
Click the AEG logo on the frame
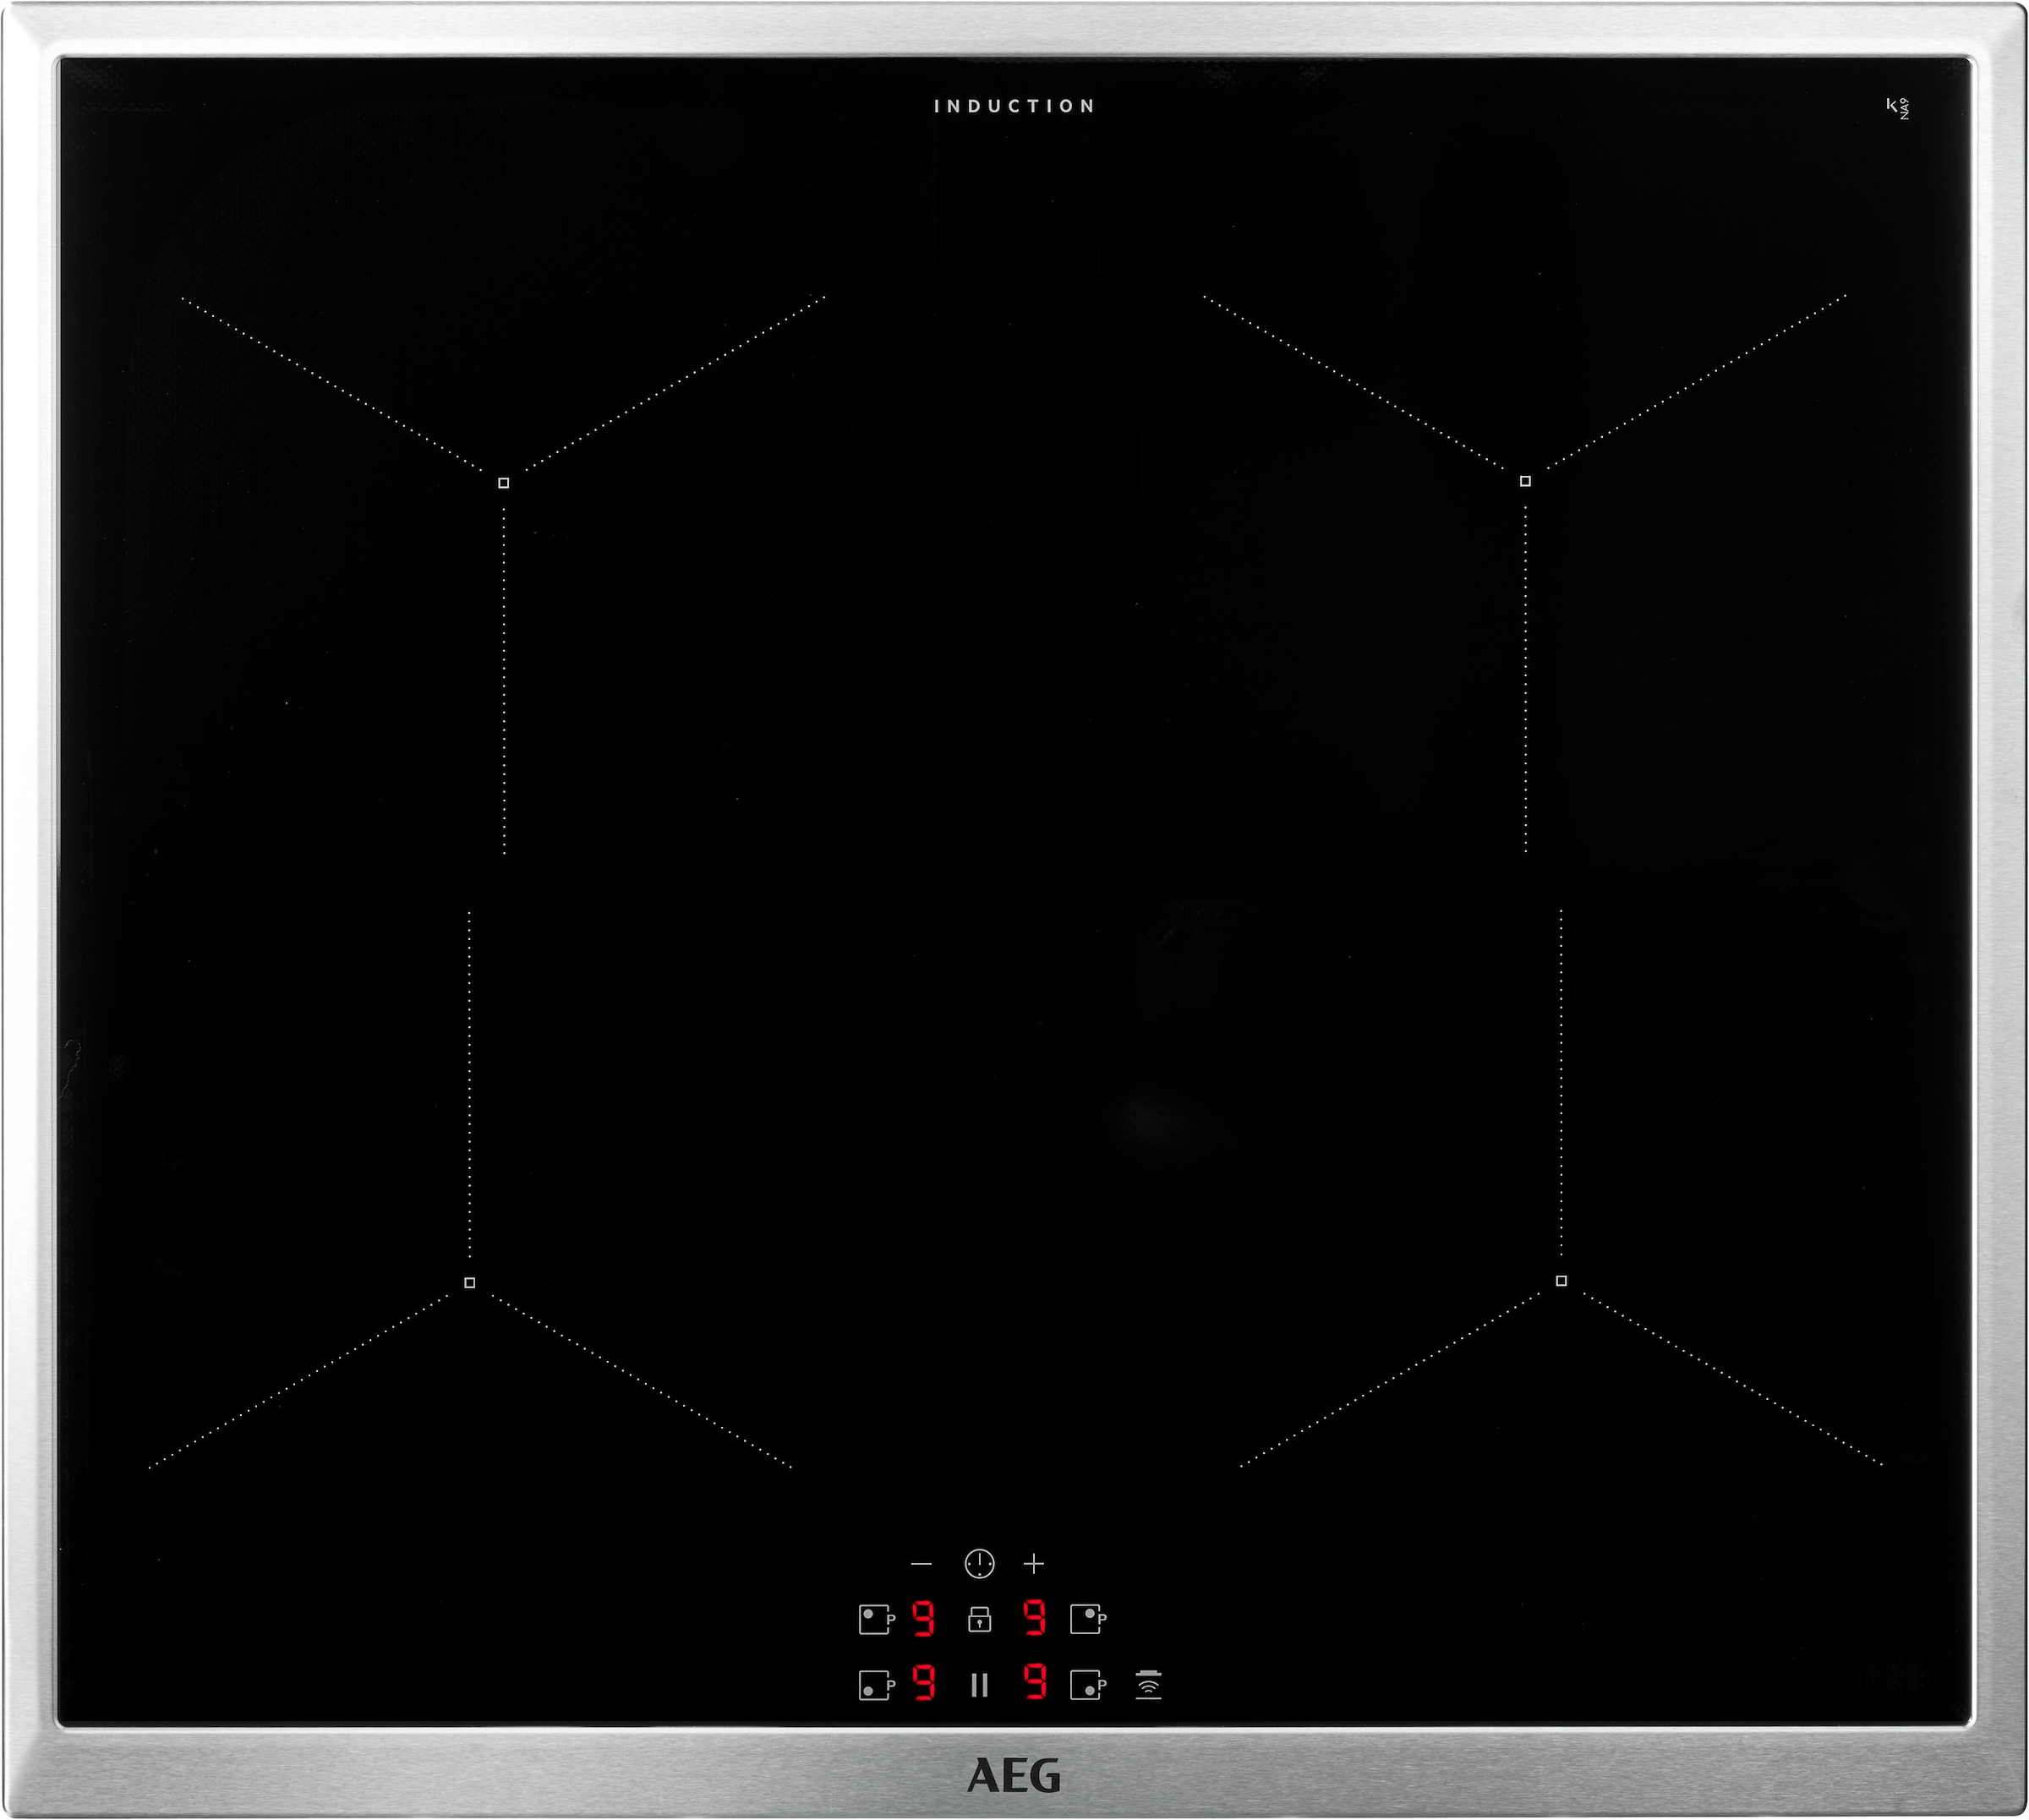1014,1775
